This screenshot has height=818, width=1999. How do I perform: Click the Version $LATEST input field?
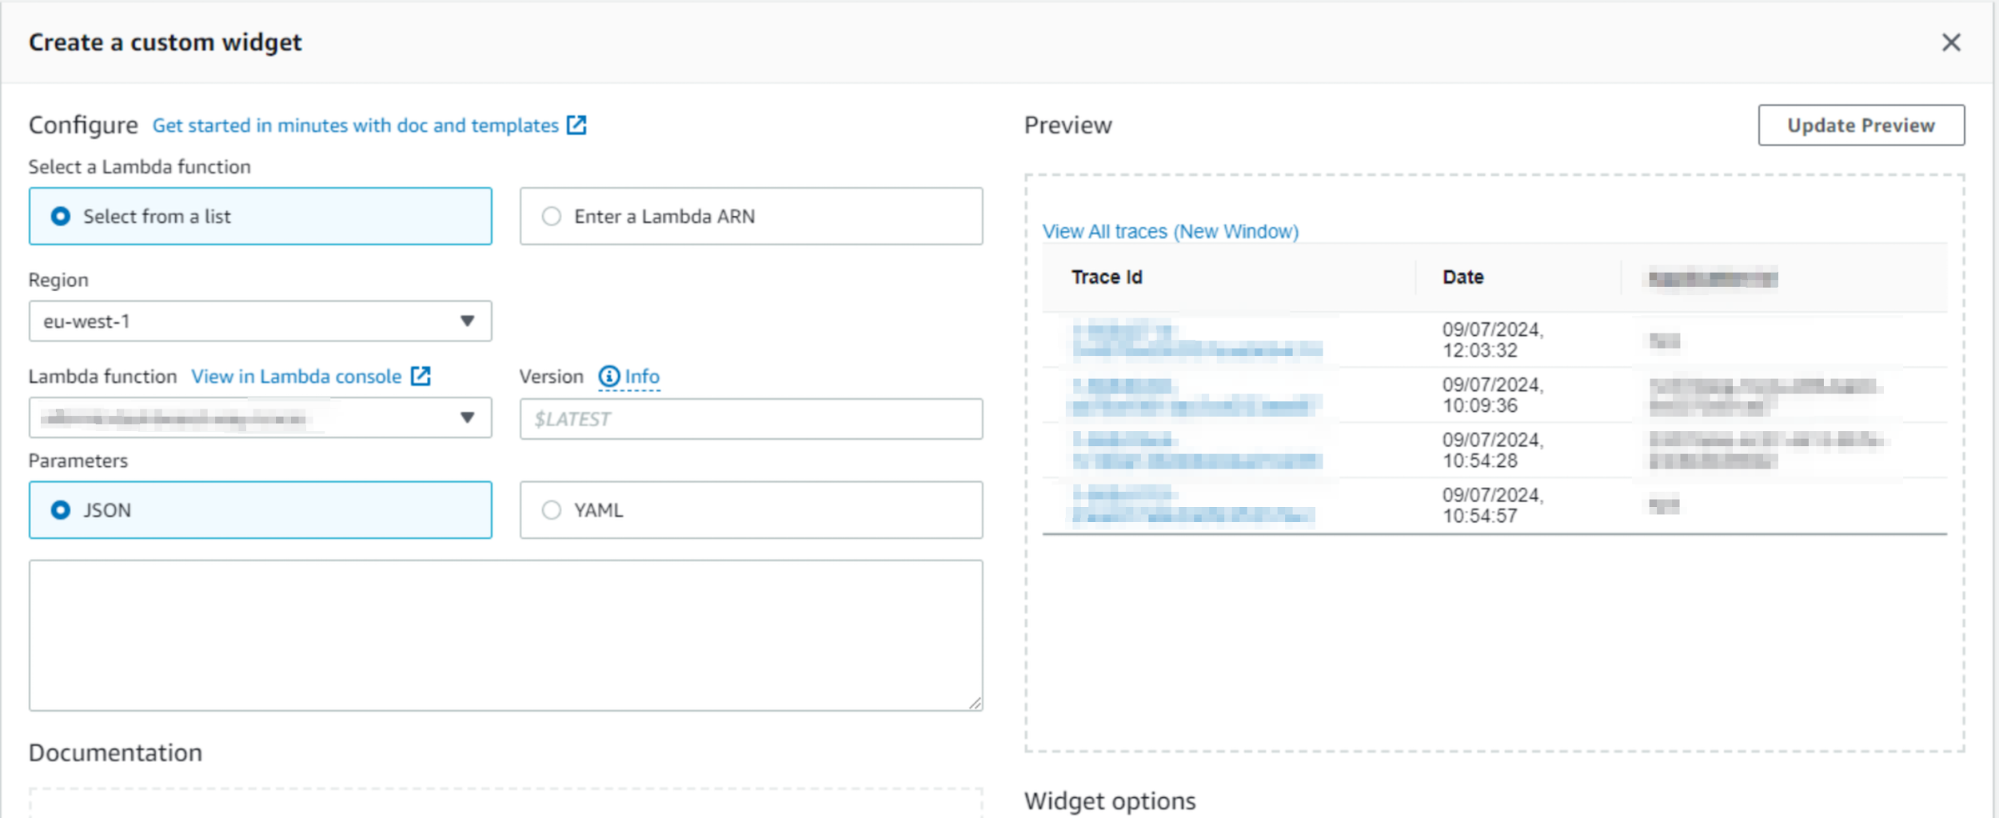(x=750, y=419)
